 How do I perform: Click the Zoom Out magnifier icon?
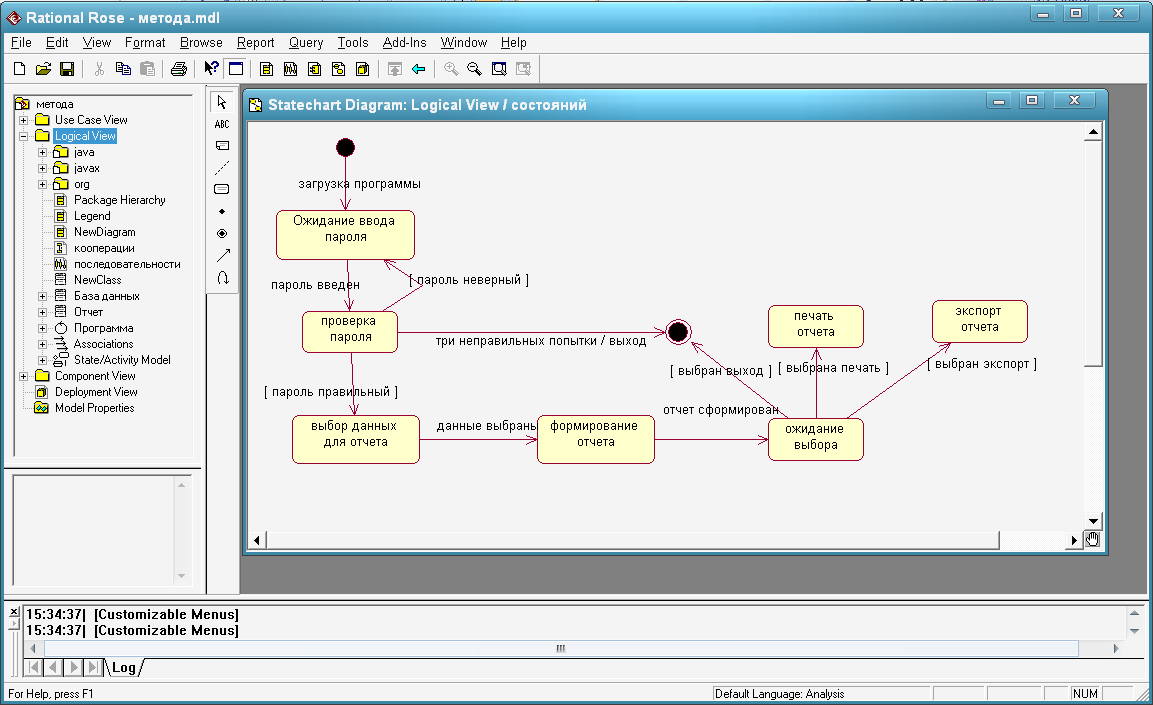(474, 69)
